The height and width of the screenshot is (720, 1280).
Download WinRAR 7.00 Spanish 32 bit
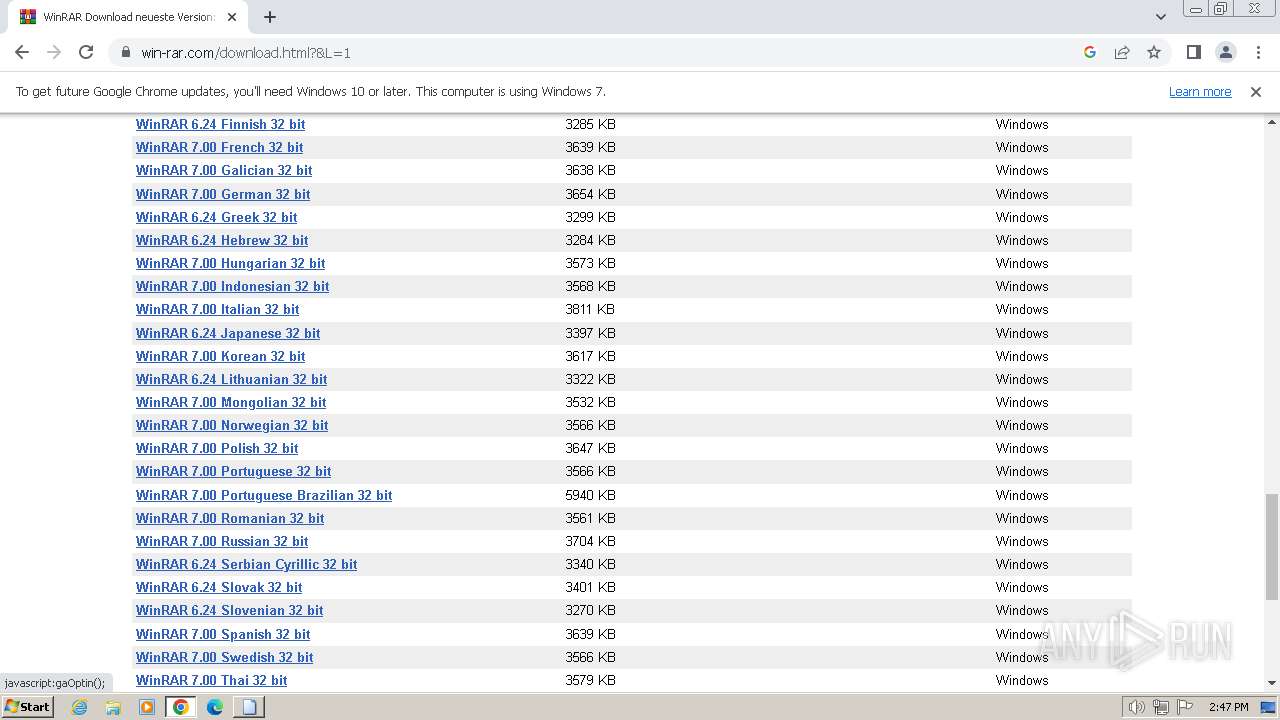tap(223, 634)
